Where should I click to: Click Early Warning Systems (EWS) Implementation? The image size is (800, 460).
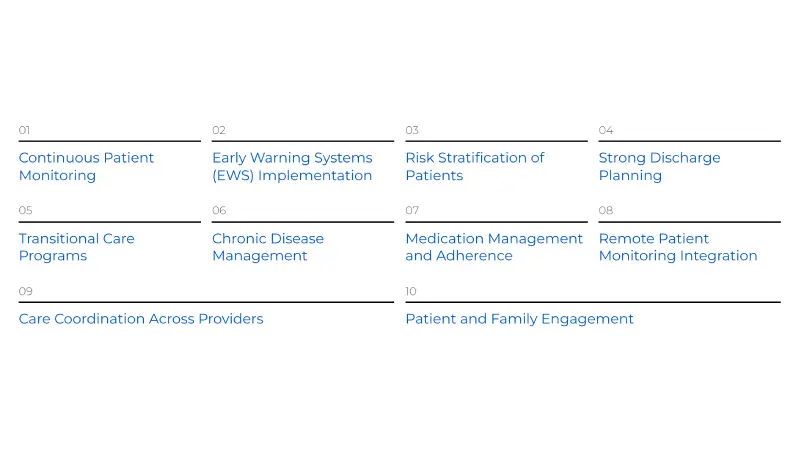coord(292,166)
